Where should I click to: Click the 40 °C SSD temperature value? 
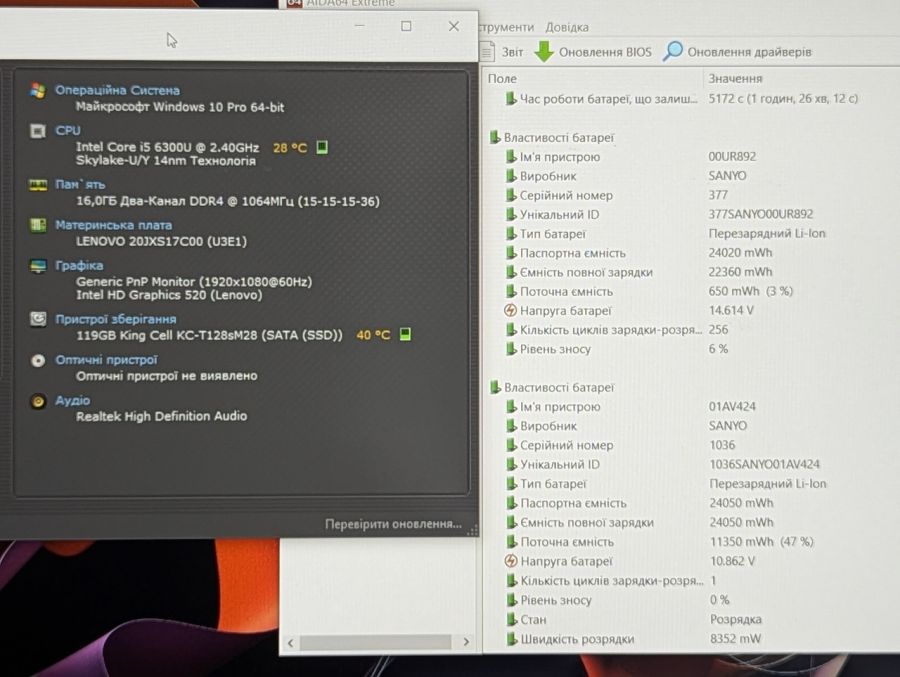tap(373, 335)
